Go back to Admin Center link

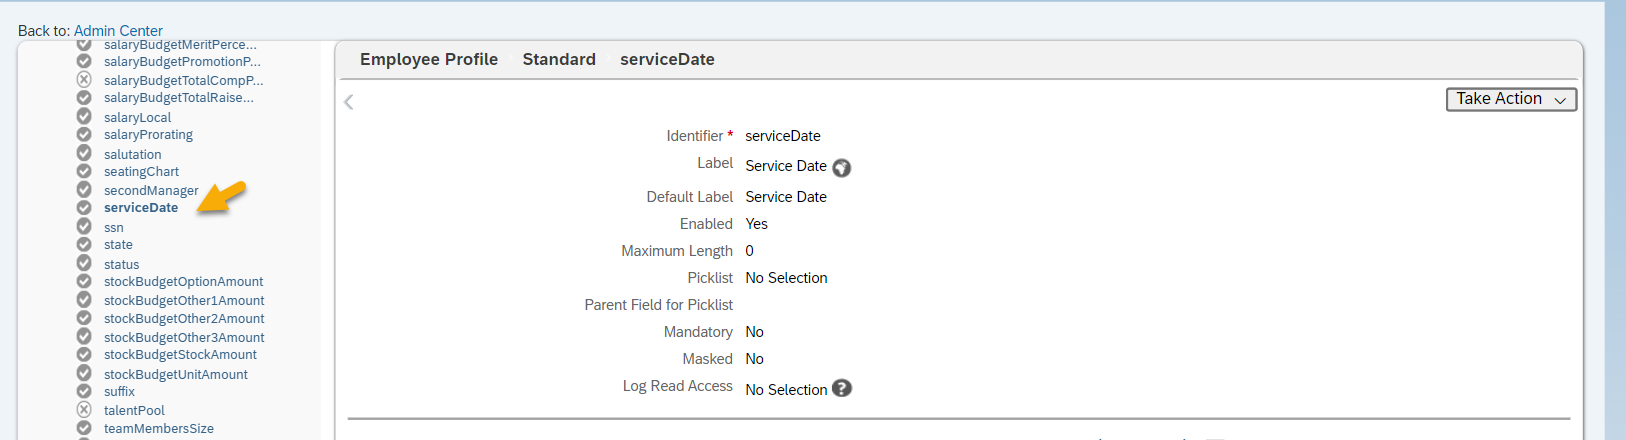pos(118,31)
